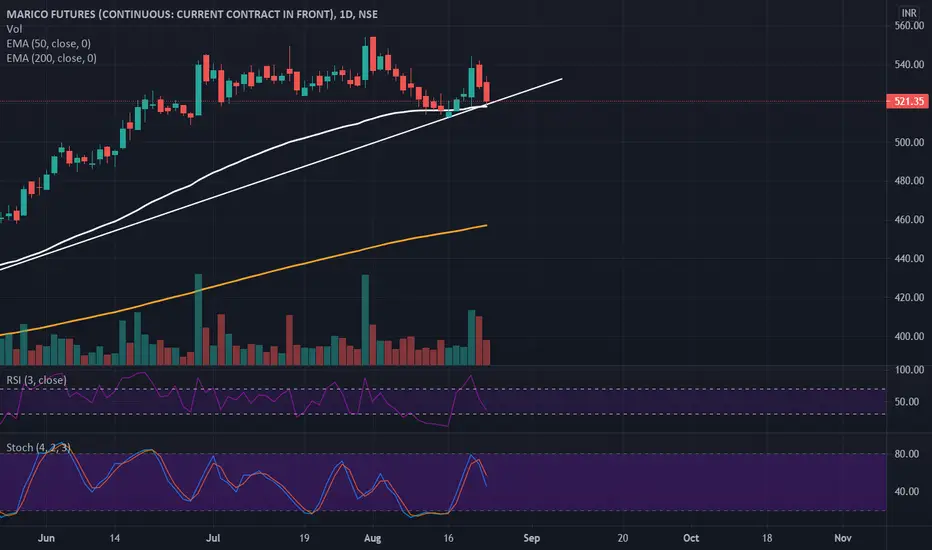Click the 80.00 Stoch scale label

pos(907,454)
